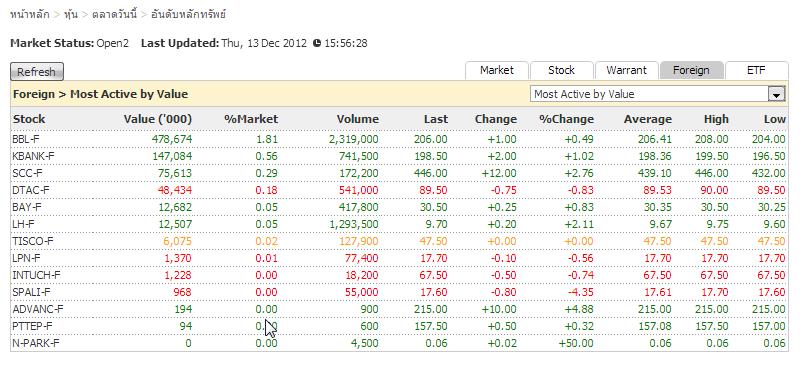Click the BBL-F stock symbol
Image resolution: width=804 pixels, height=370 pixels.
coord(27,139)
